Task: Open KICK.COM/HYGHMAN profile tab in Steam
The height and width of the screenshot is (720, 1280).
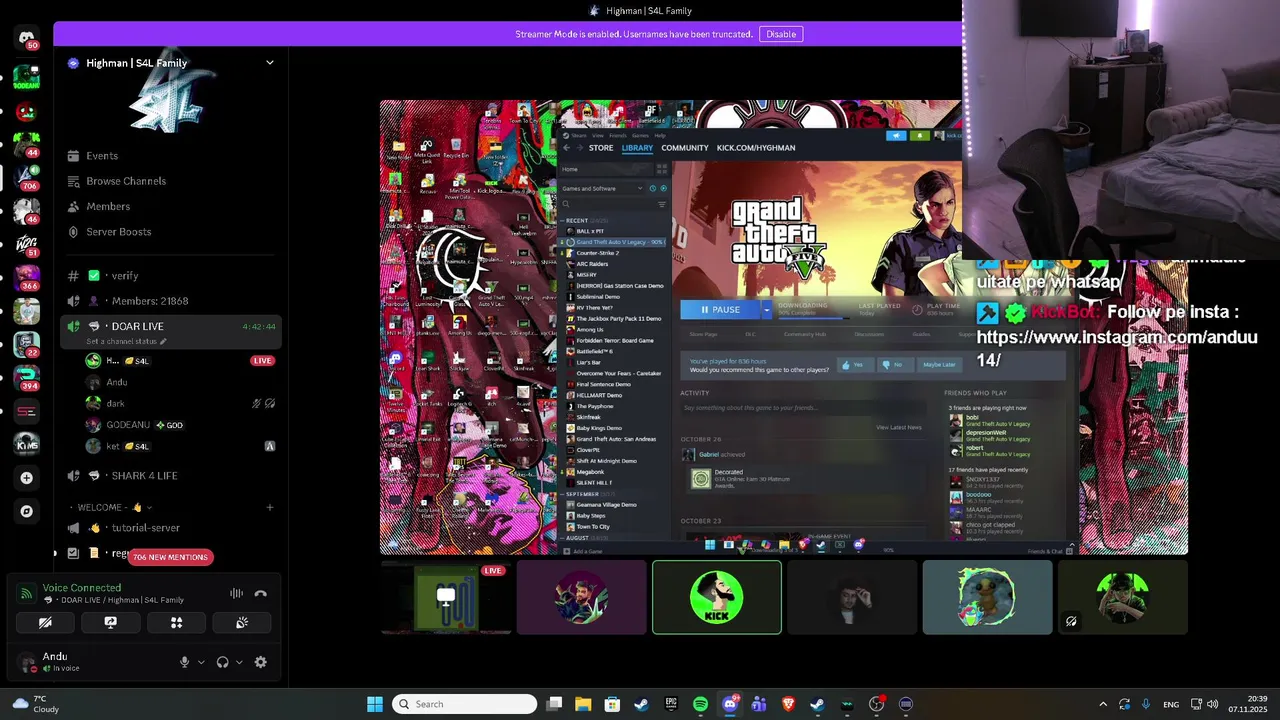Action: click(x=756, y=148)
